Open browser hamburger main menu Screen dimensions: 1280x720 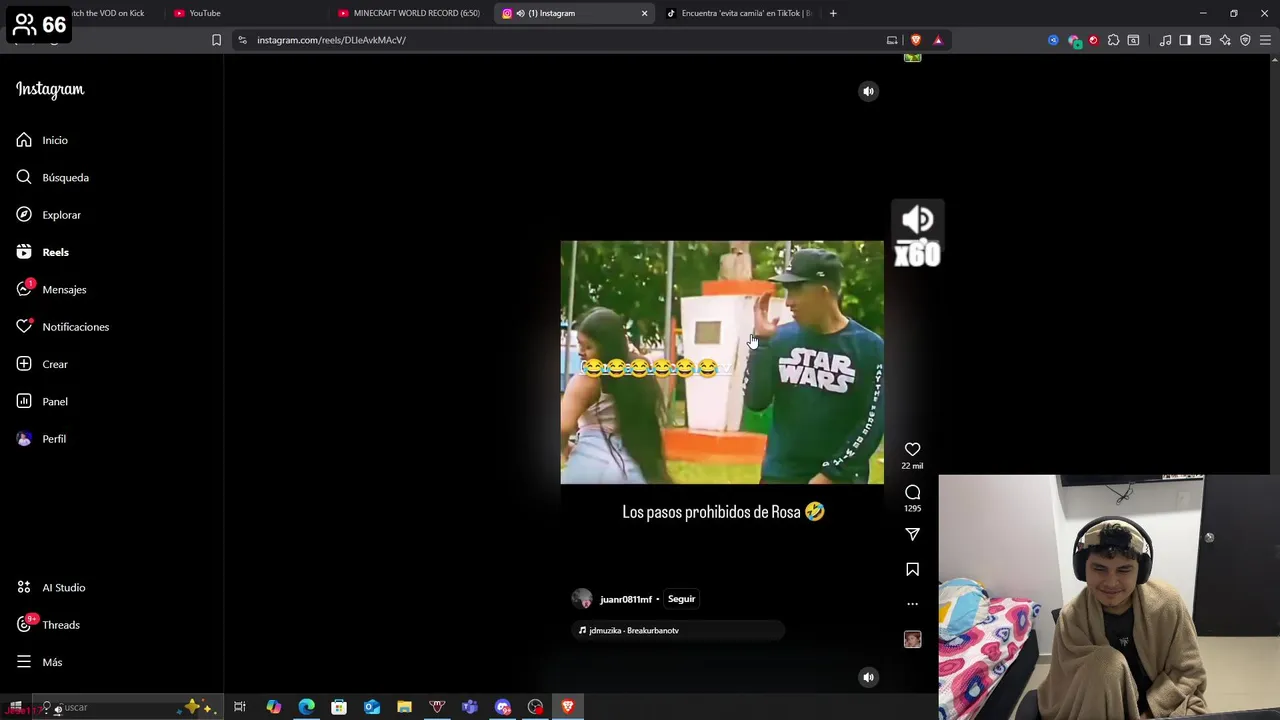(1266, 40)
